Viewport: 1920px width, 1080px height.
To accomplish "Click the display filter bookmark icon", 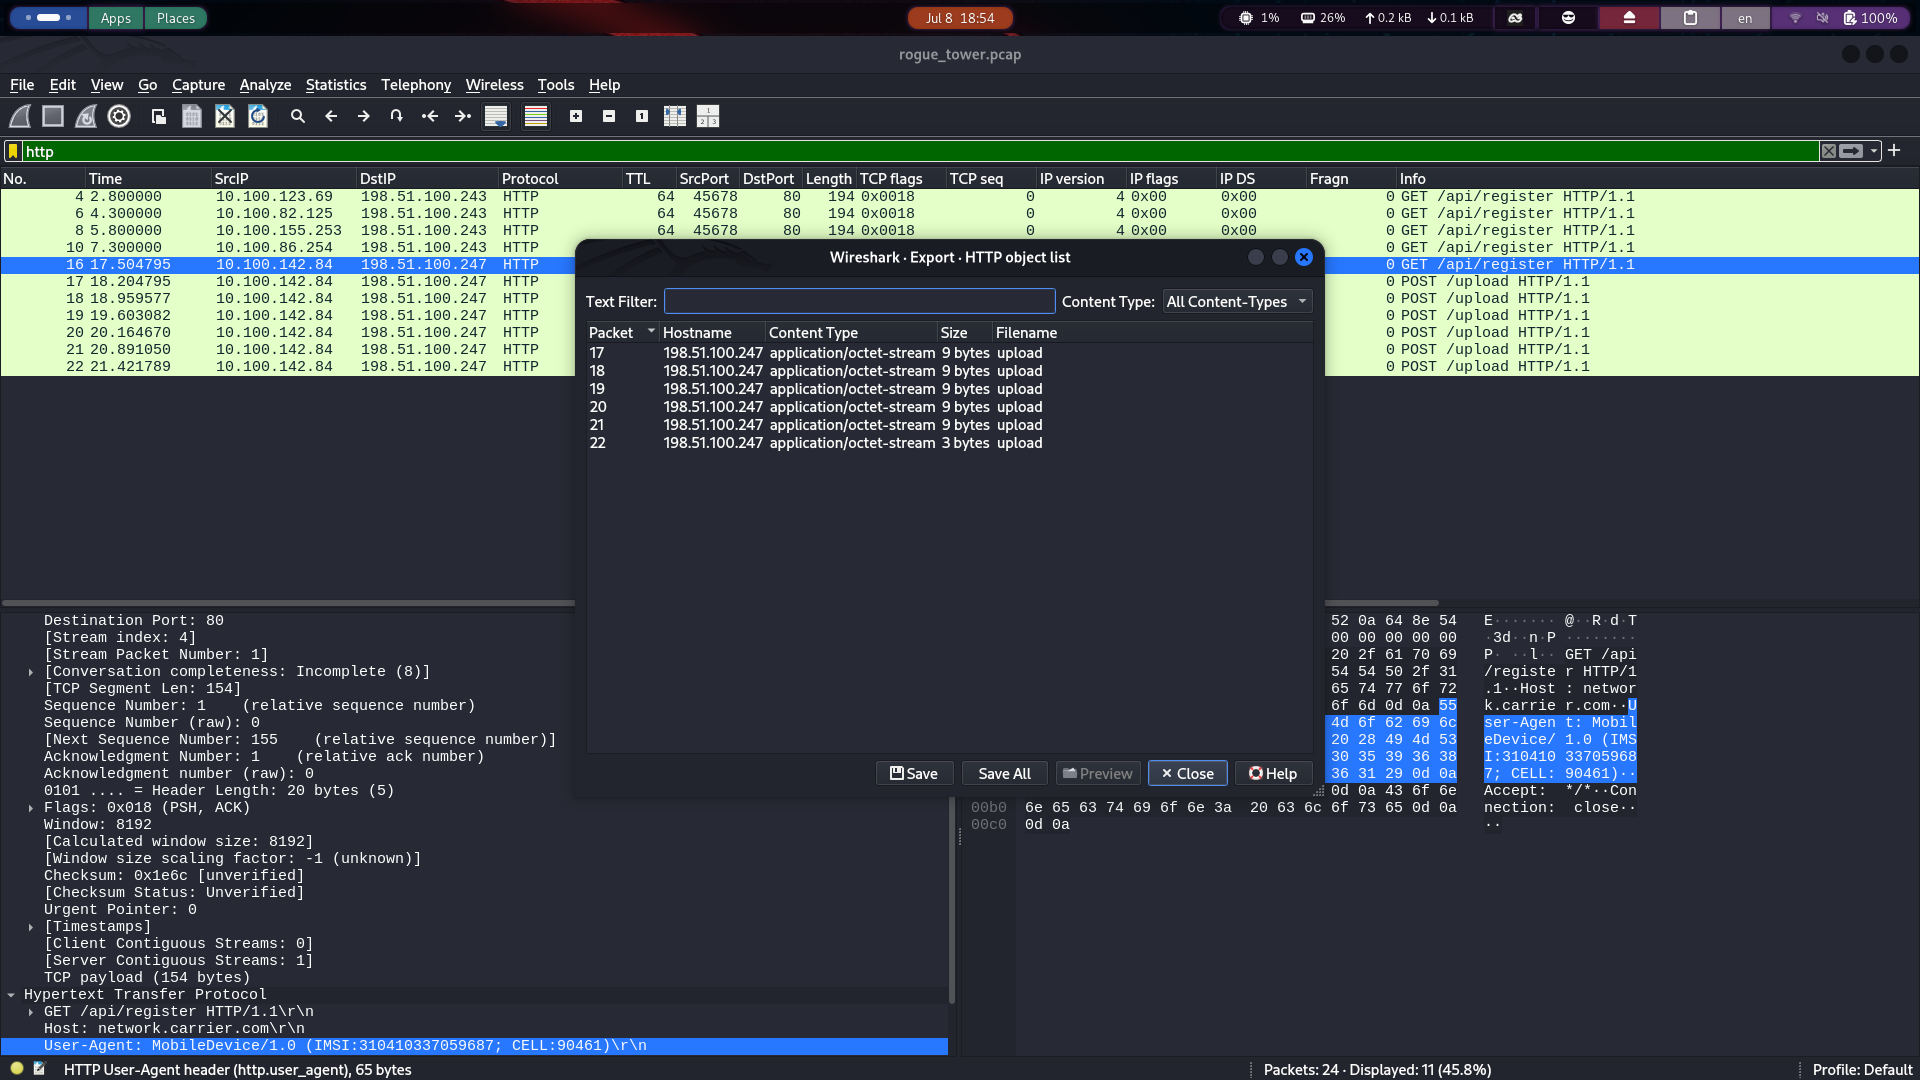I will (13, 151).
